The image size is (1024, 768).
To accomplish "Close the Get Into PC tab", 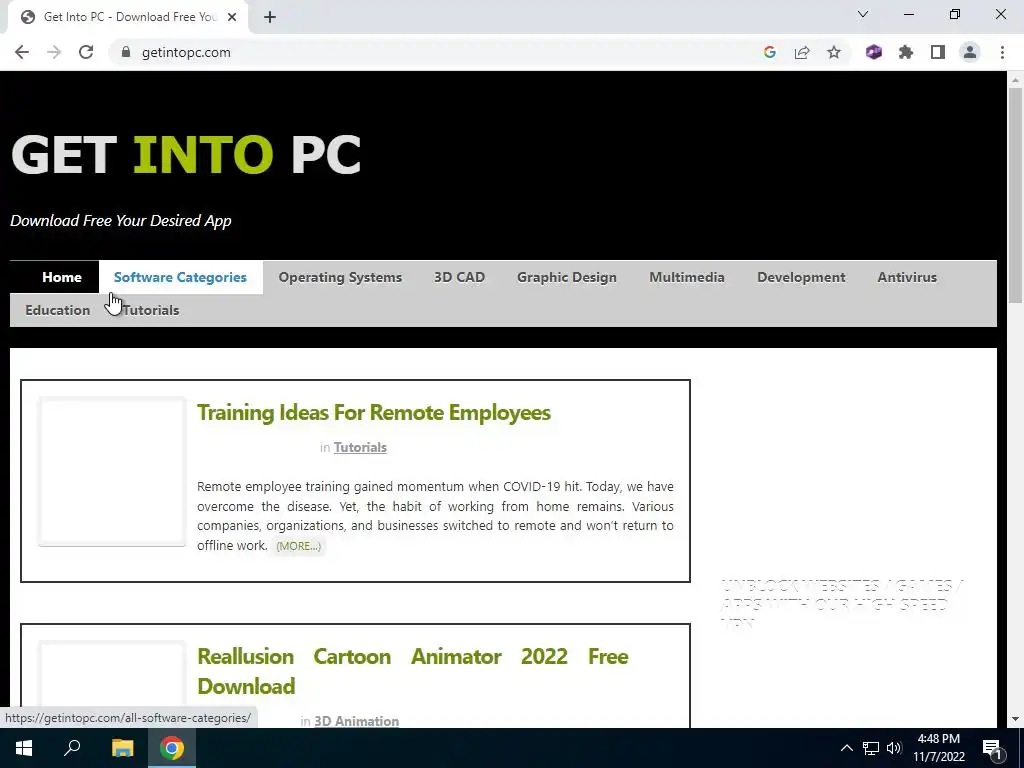I will [x=232, y=17].
